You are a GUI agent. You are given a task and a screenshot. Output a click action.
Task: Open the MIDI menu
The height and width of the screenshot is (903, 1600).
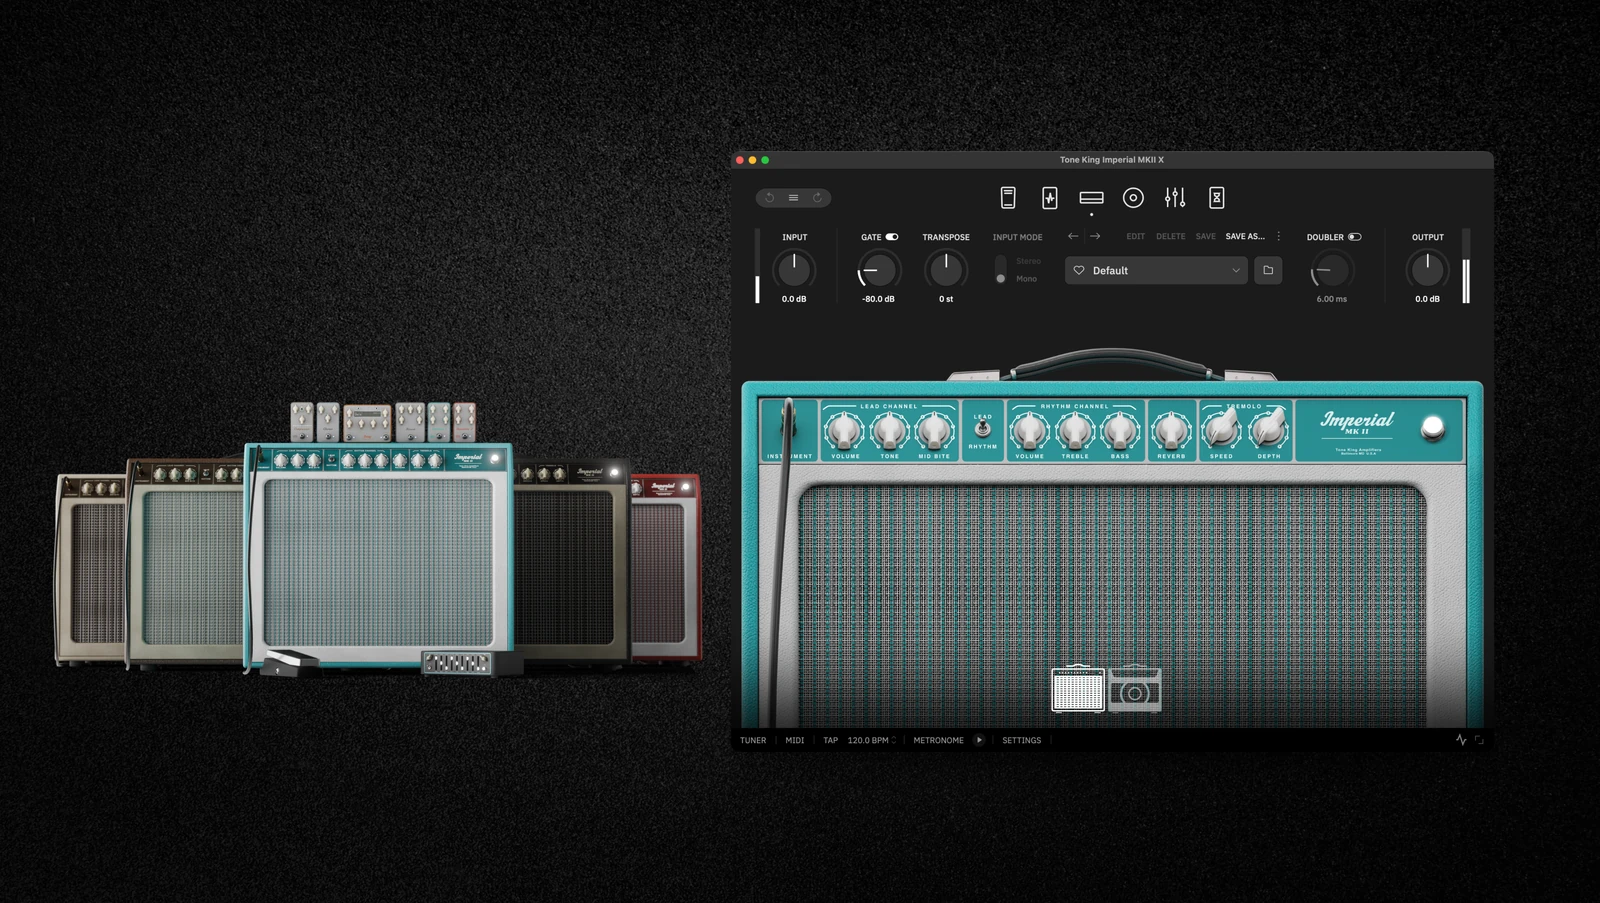[x=795, y=740]
